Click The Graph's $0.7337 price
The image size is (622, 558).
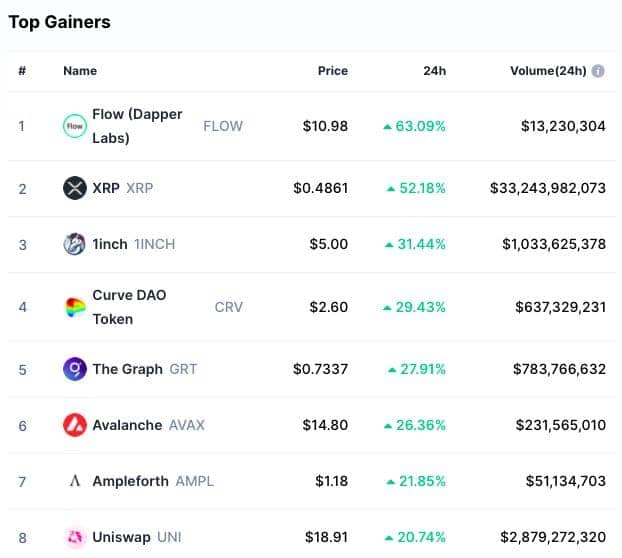321,369
